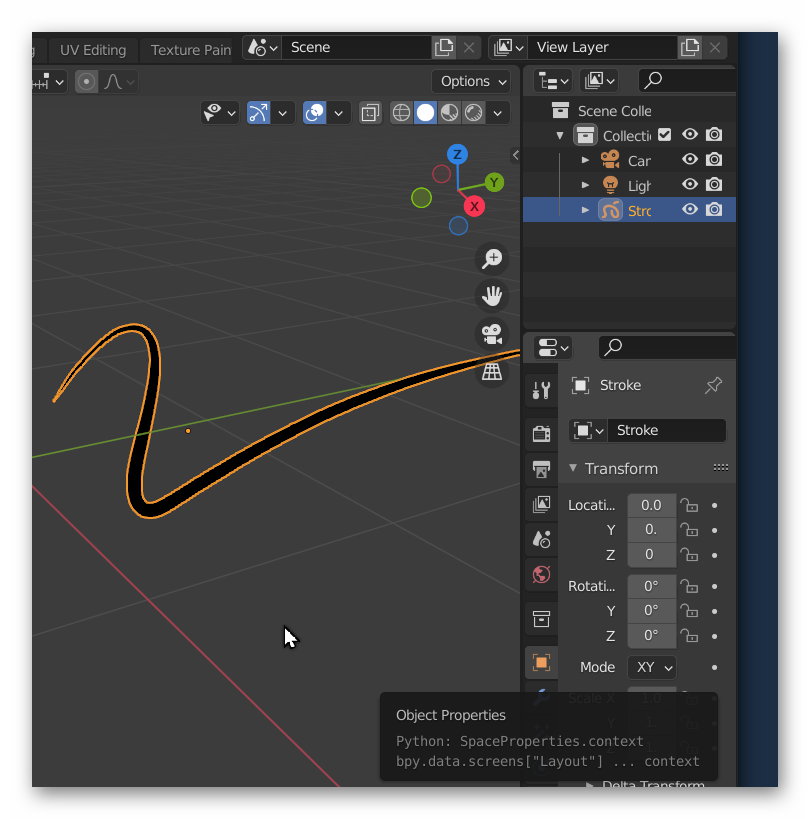Open object visibility and selectability dropdown
Viewport: 810px width, 819px height.
click(x=219, y=113)
